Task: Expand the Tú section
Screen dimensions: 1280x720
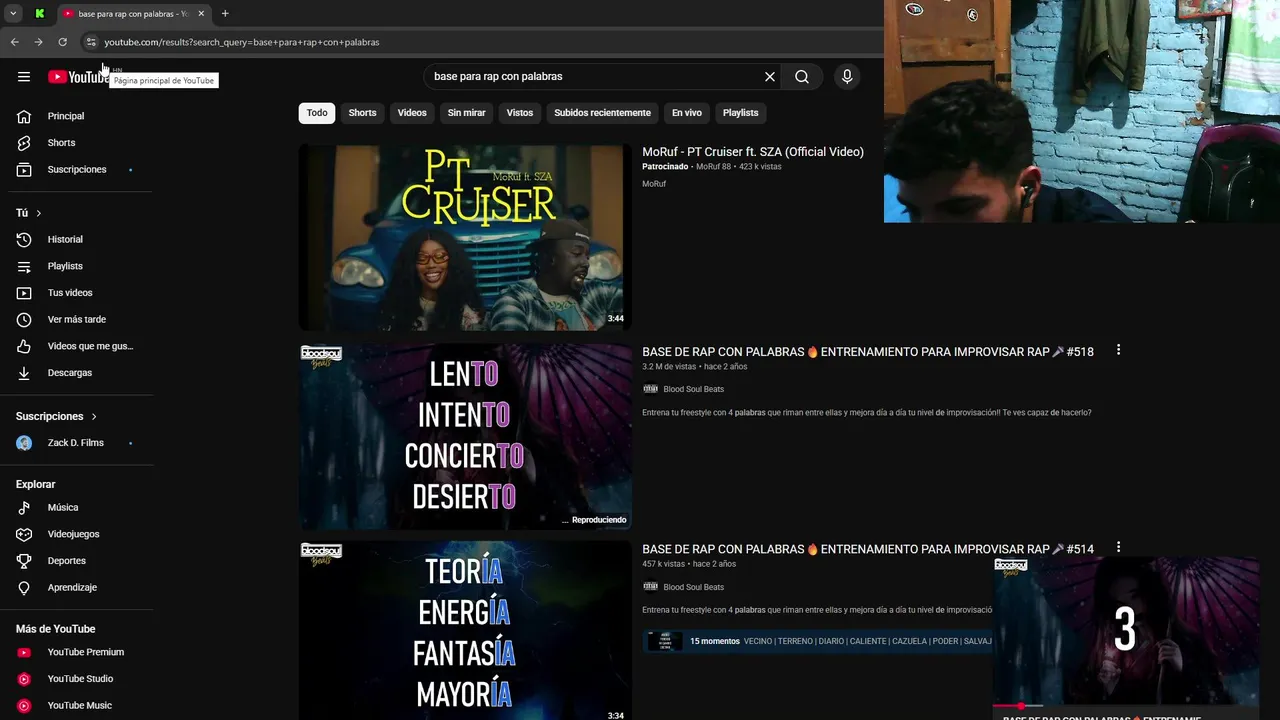Action: coord(29,213)
